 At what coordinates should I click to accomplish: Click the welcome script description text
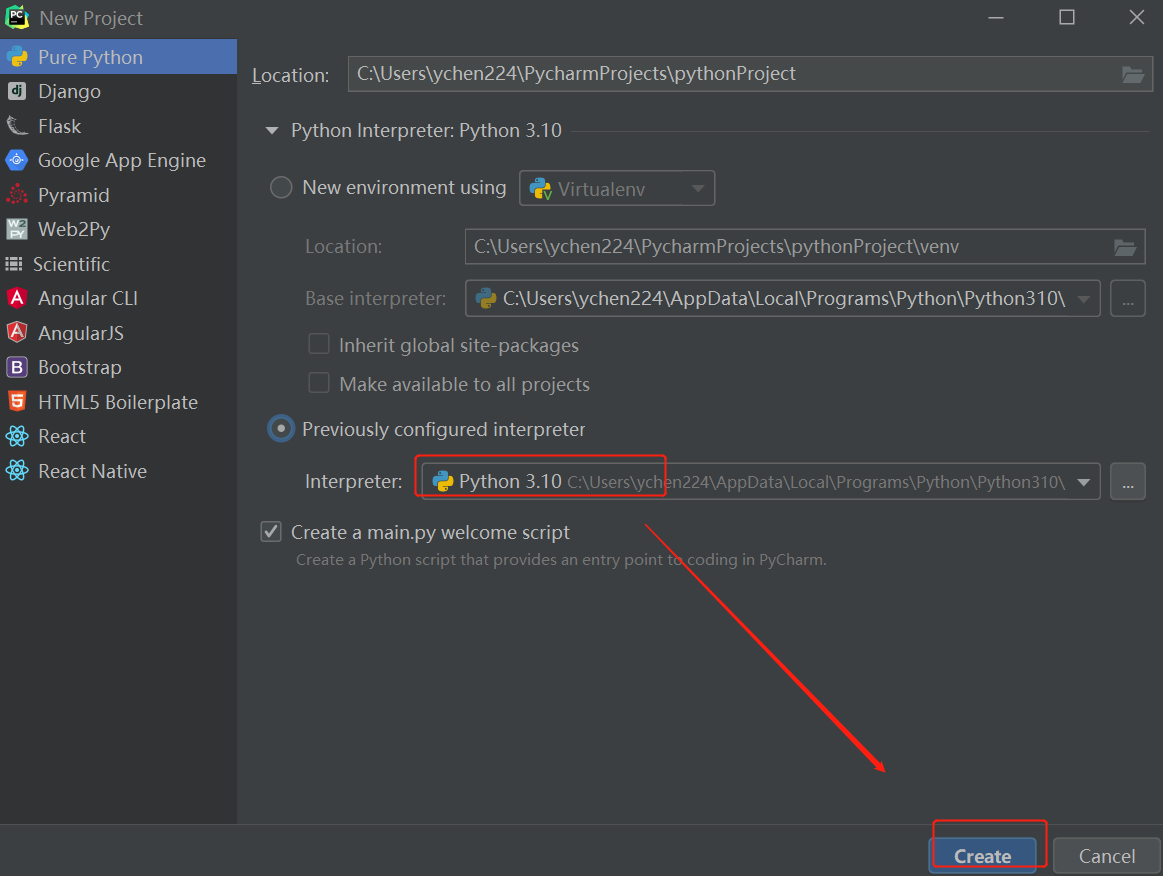coord(561,559)
